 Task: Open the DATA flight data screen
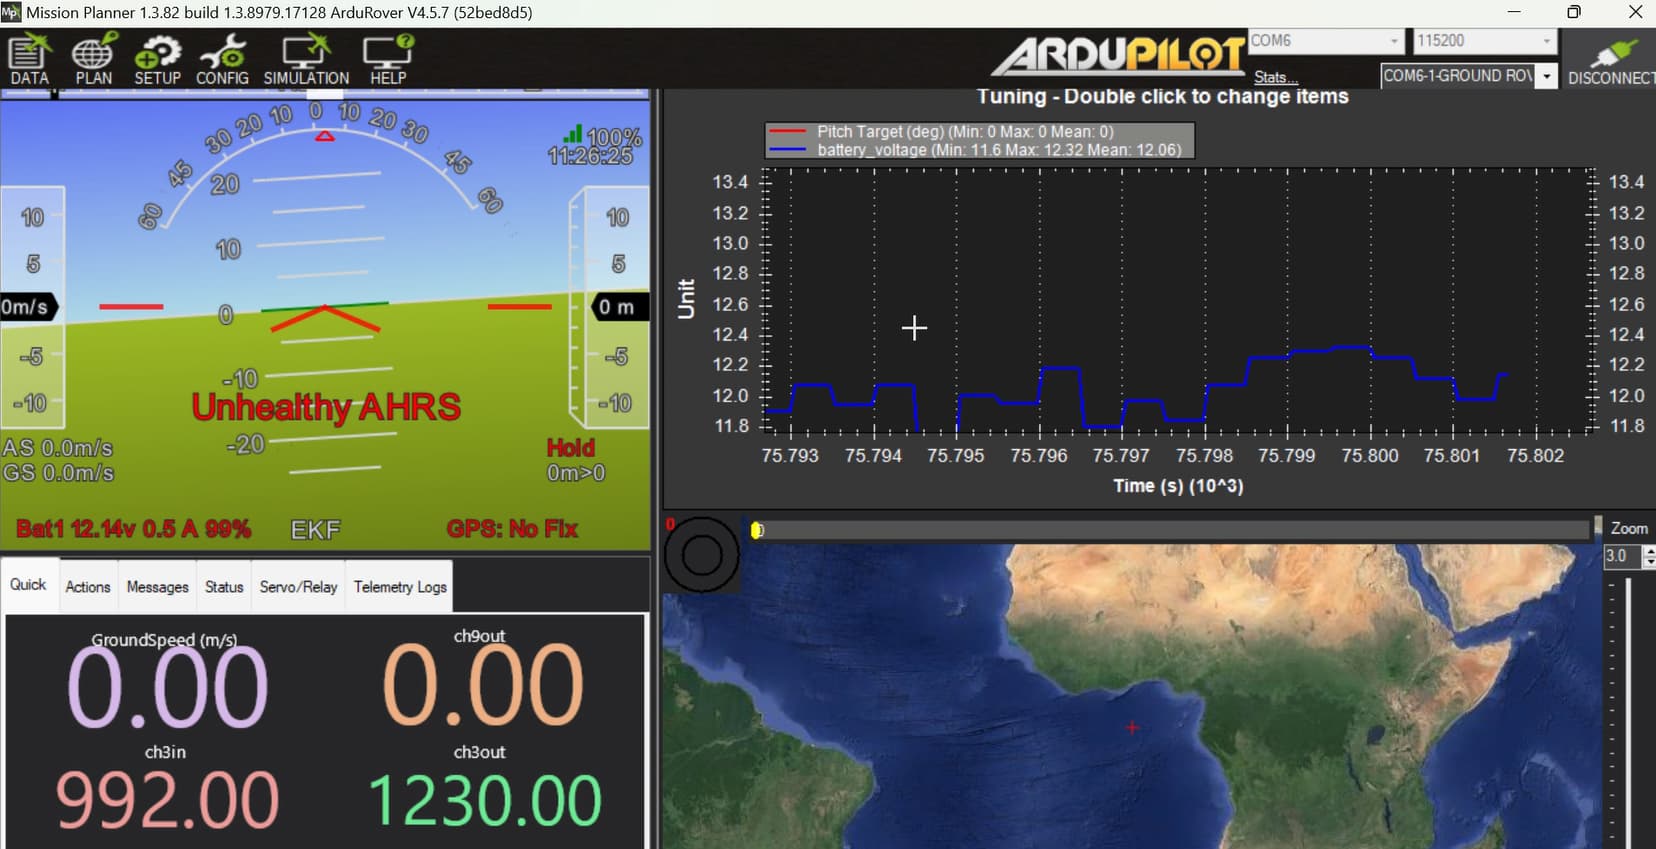29,60
